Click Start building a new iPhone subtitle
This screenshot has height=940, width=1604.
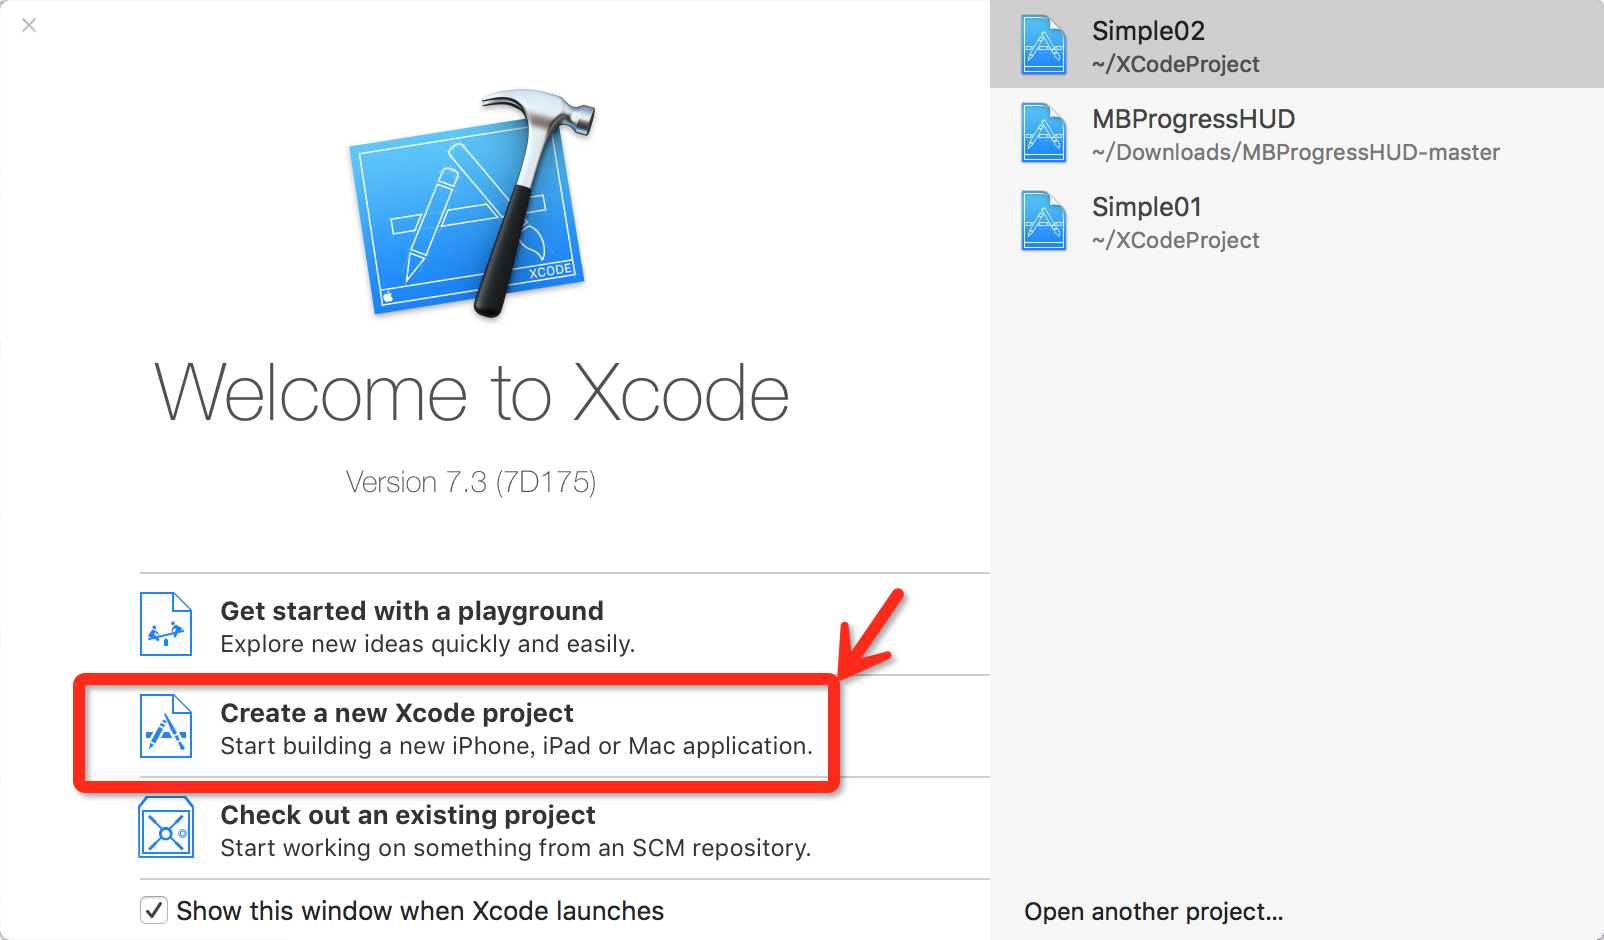tap(516, 746)
